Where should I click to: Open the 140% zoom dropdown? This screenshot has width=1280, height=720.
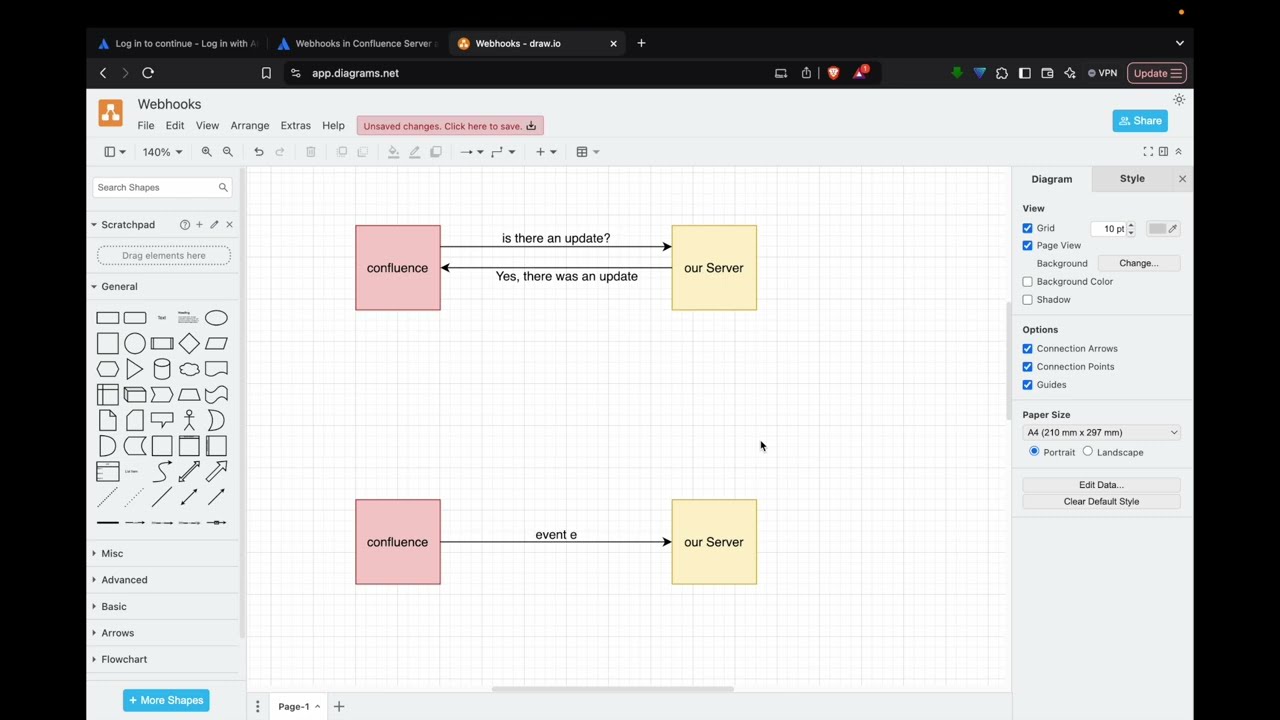tap(162, 152)
